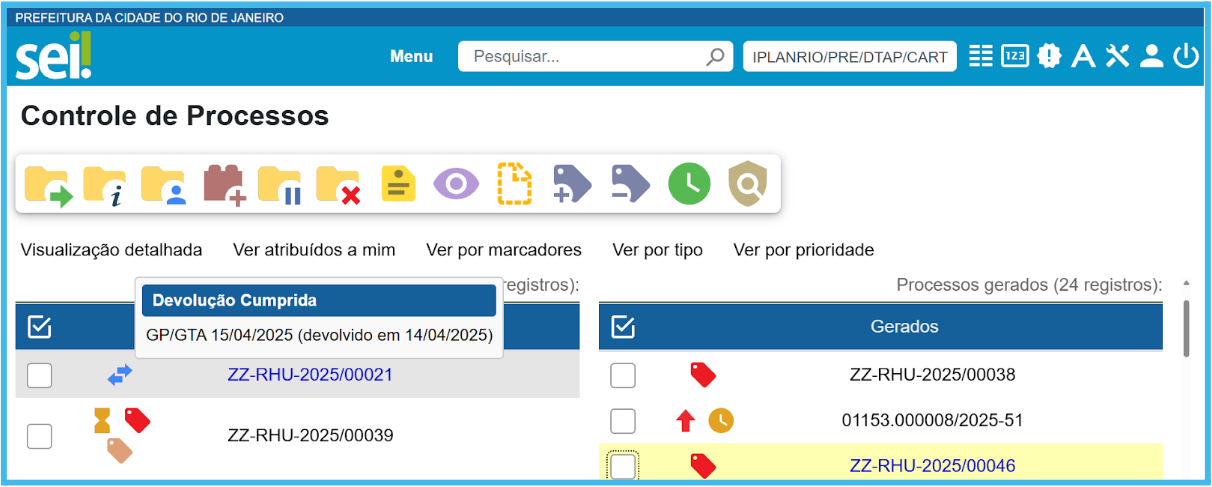Switch to Ver por prioridade view

tap(803, 250)
